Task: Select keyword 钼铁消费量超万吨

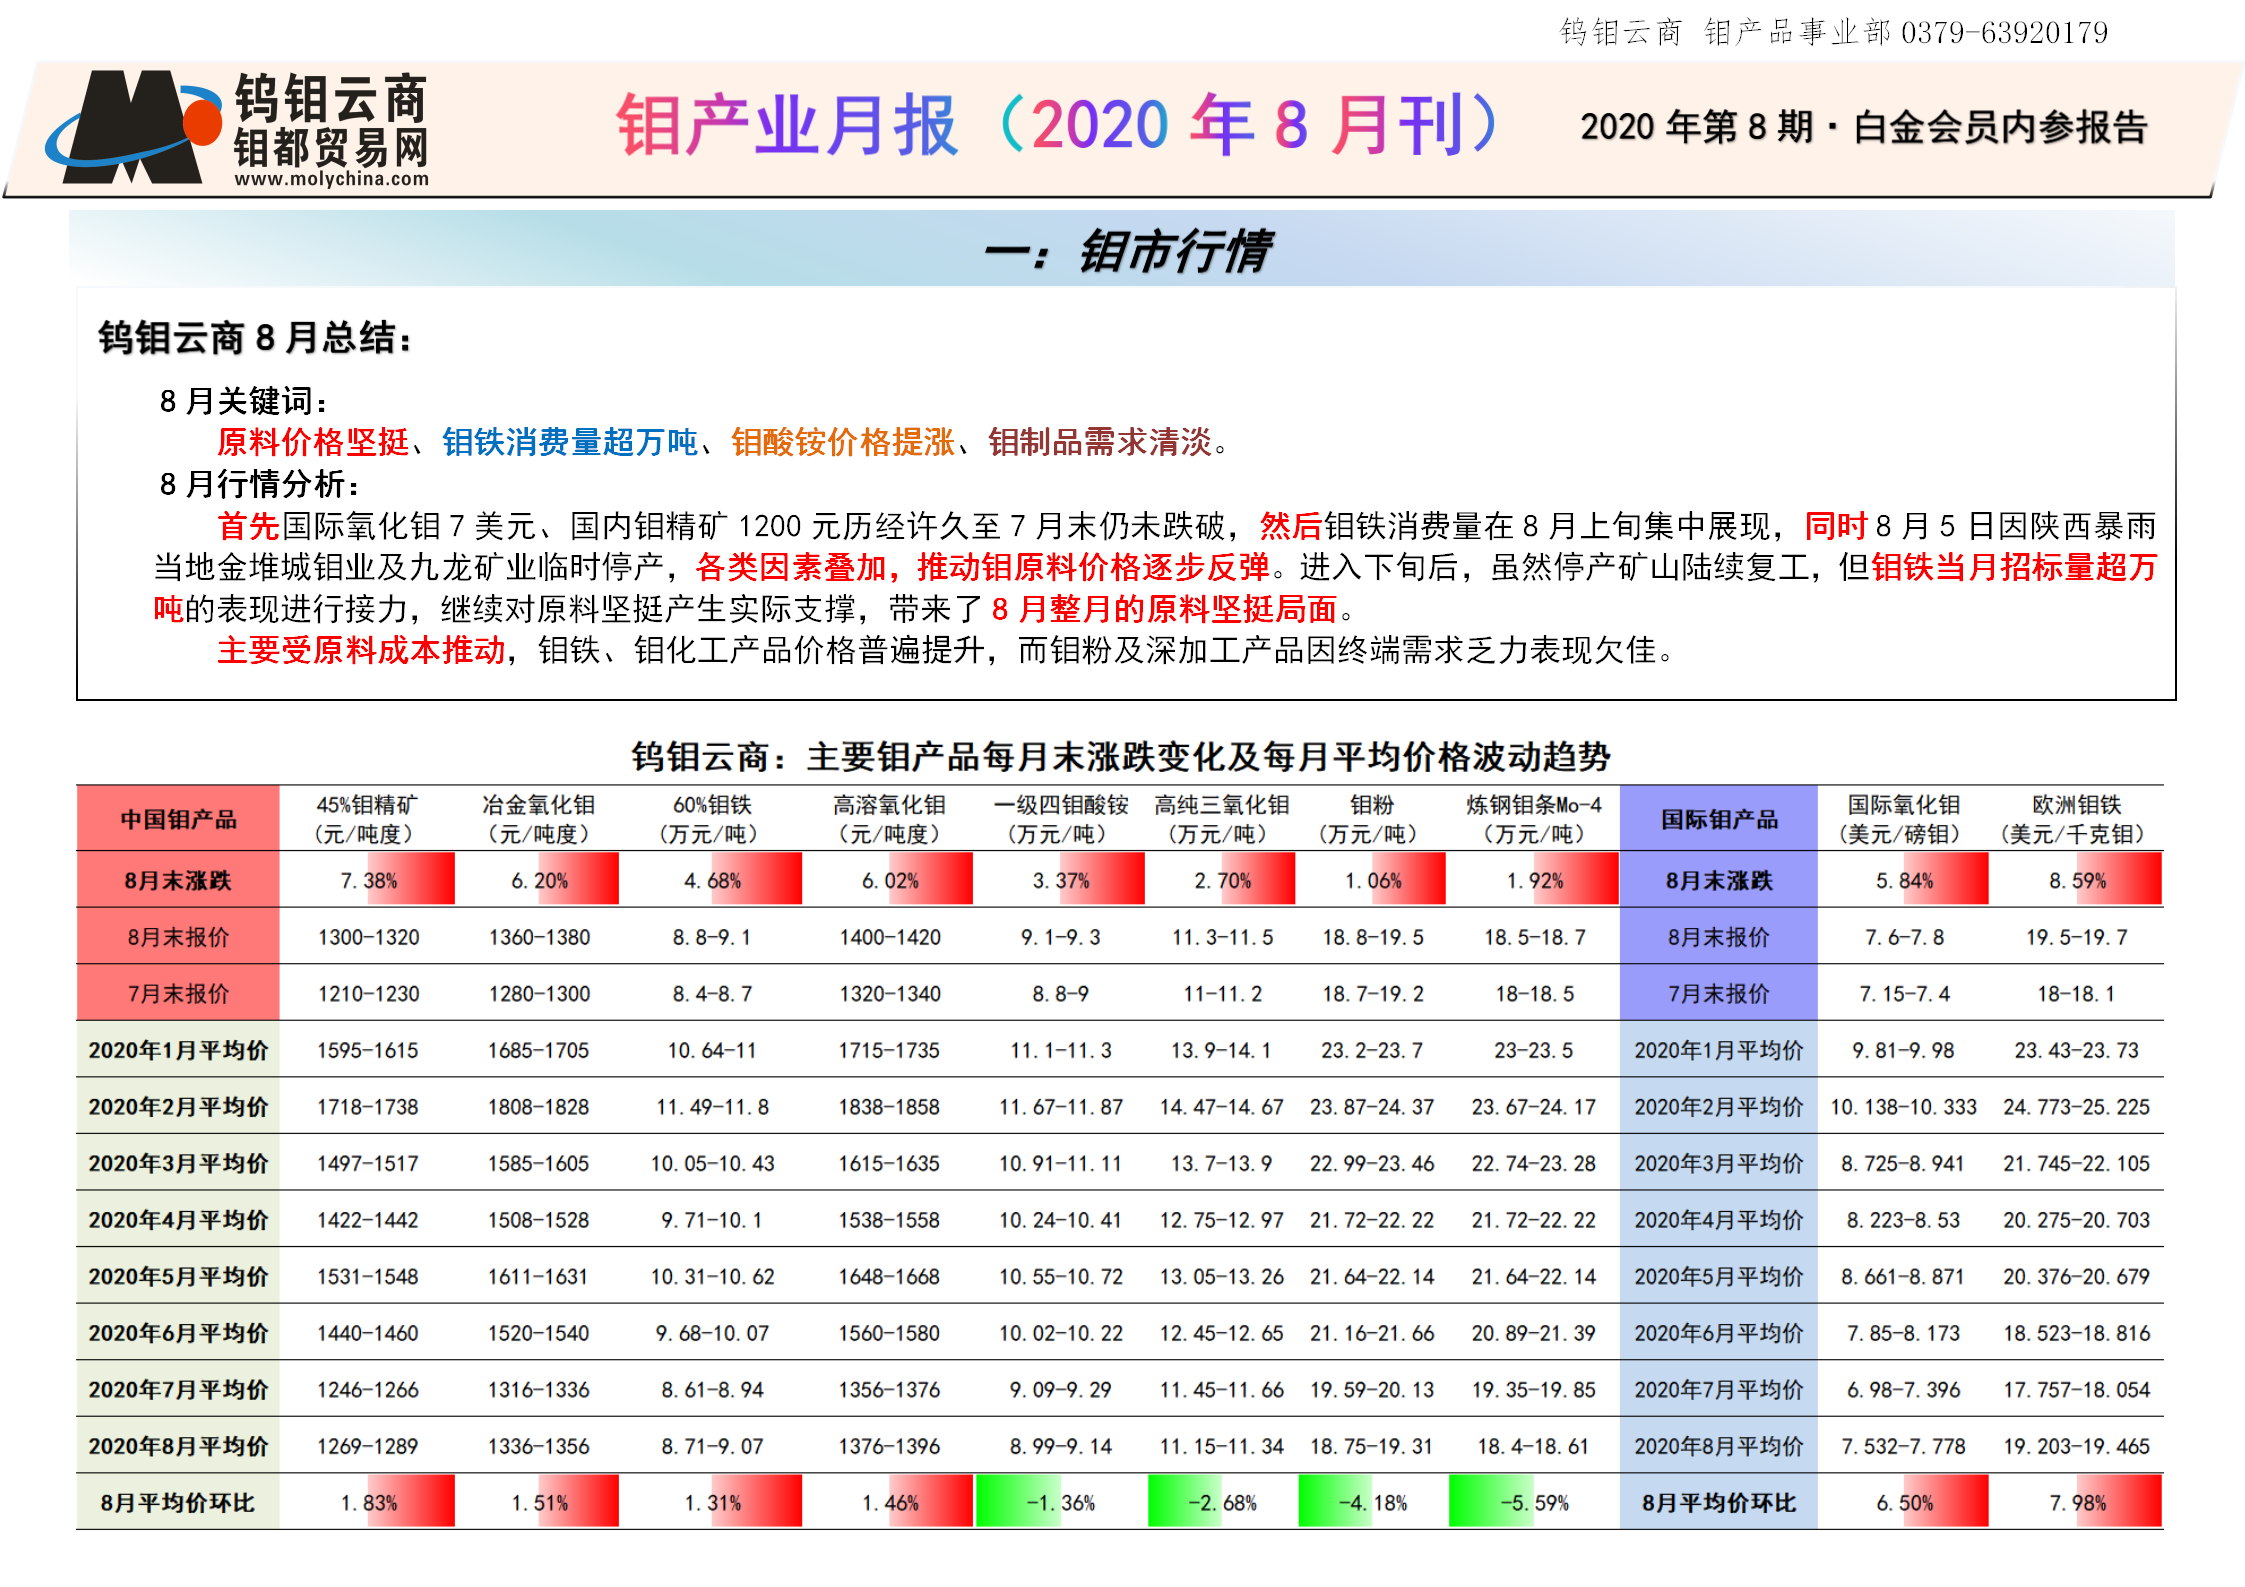Action: point(570,441)
